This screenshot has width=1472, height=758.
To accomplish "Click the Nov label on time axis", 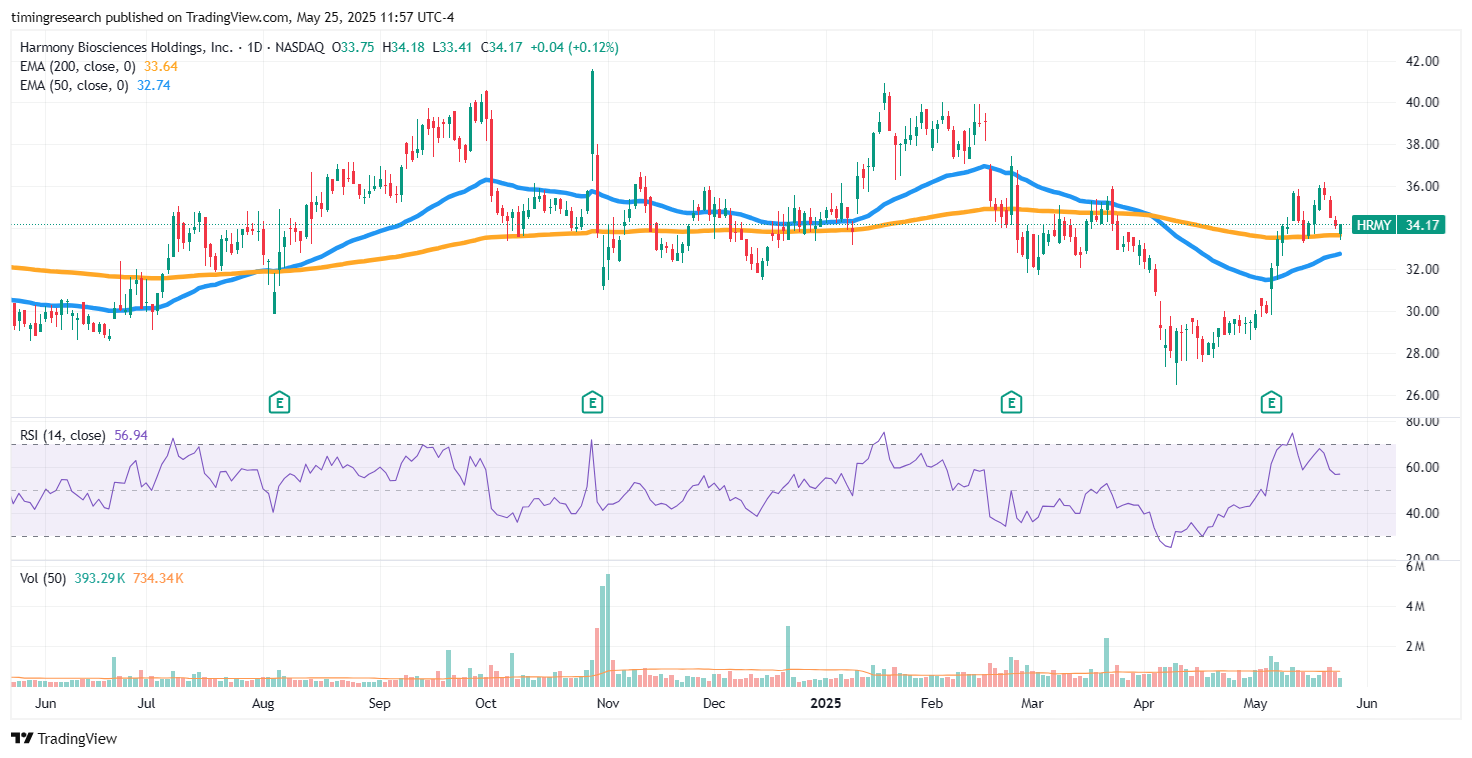I will click(607, 703).
